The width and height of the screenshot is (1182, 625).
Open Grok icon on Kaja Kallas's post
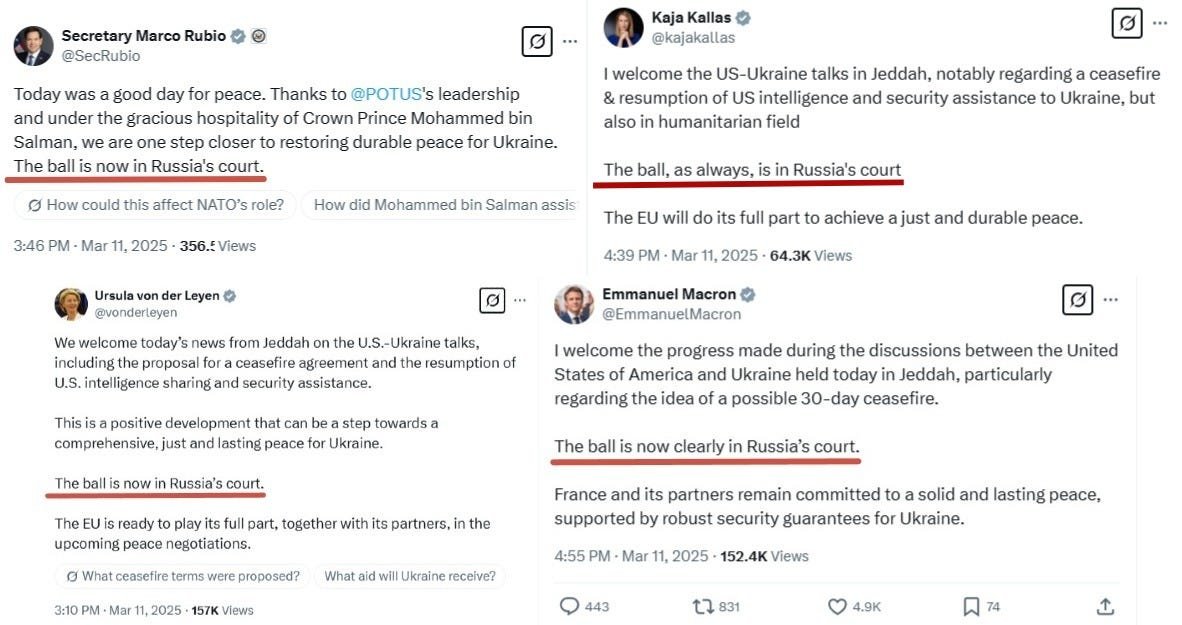point(1127,23)
